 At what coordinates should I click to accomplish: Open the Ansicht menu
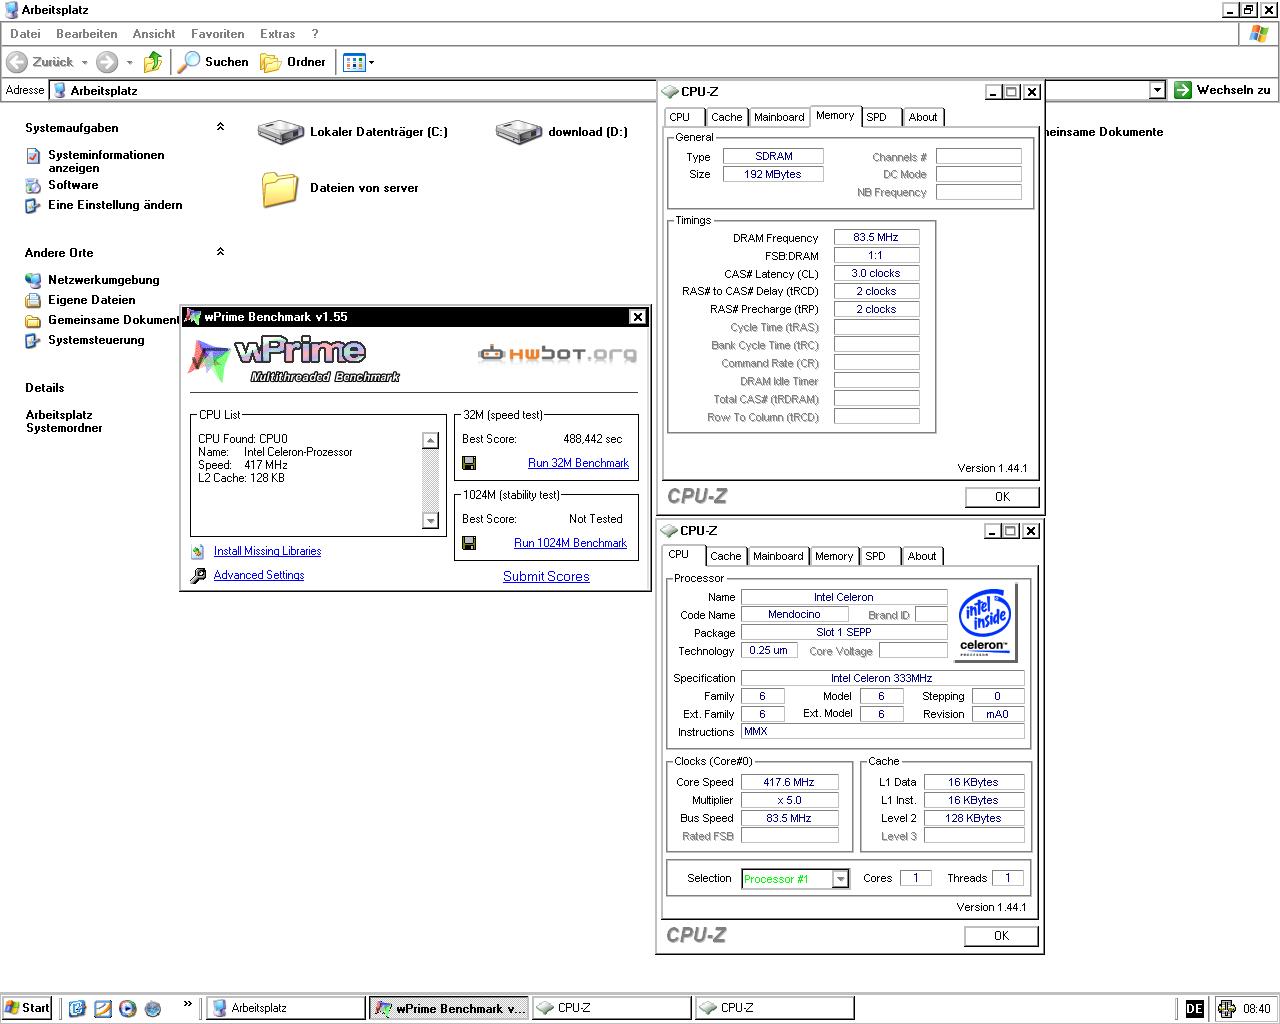(154, 33)
